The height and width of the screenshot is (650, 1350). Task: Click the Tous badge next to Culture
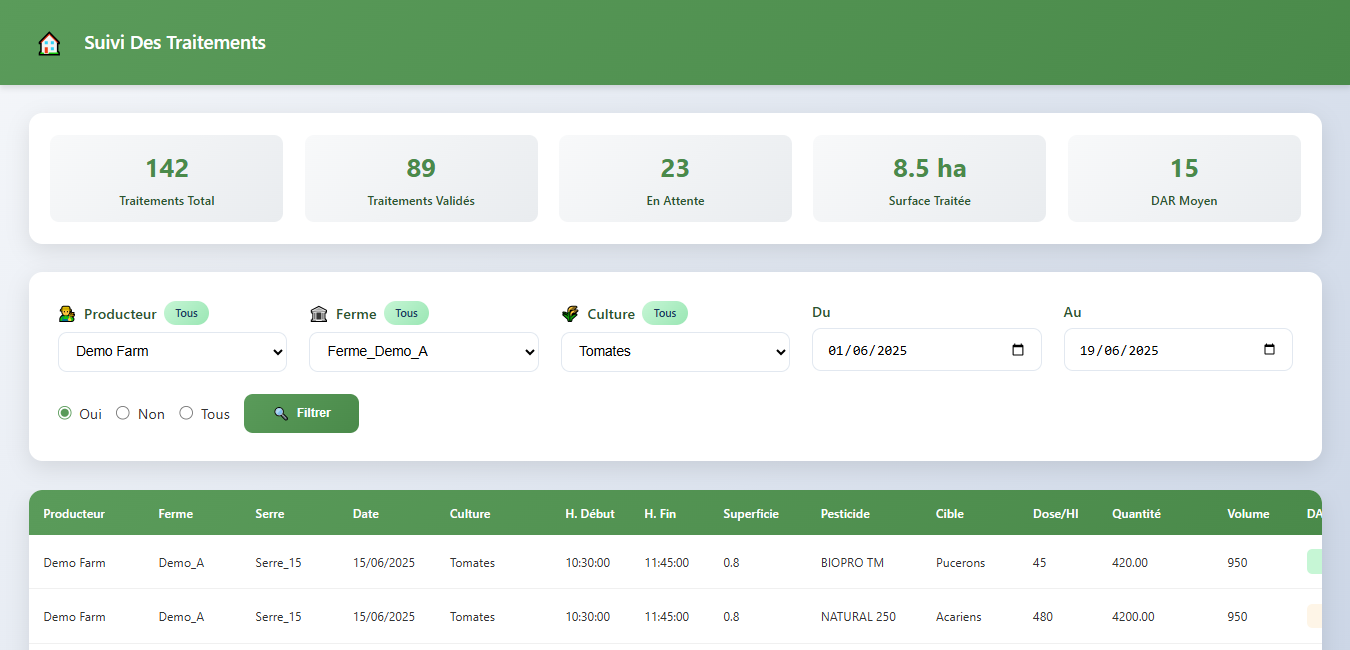pyautogui.click(x=665, y=313)
